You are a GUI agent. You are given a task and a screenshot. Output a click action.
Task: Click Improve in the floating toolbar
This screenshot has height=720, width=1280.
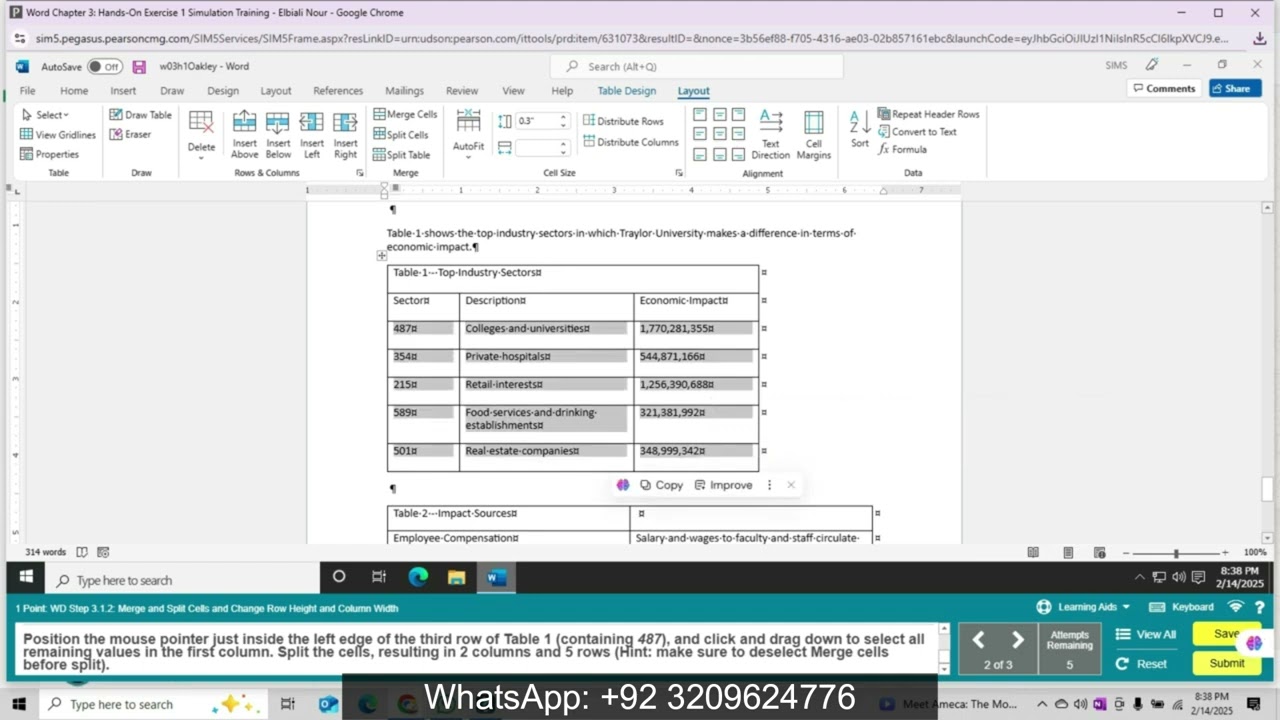[723, 485]
